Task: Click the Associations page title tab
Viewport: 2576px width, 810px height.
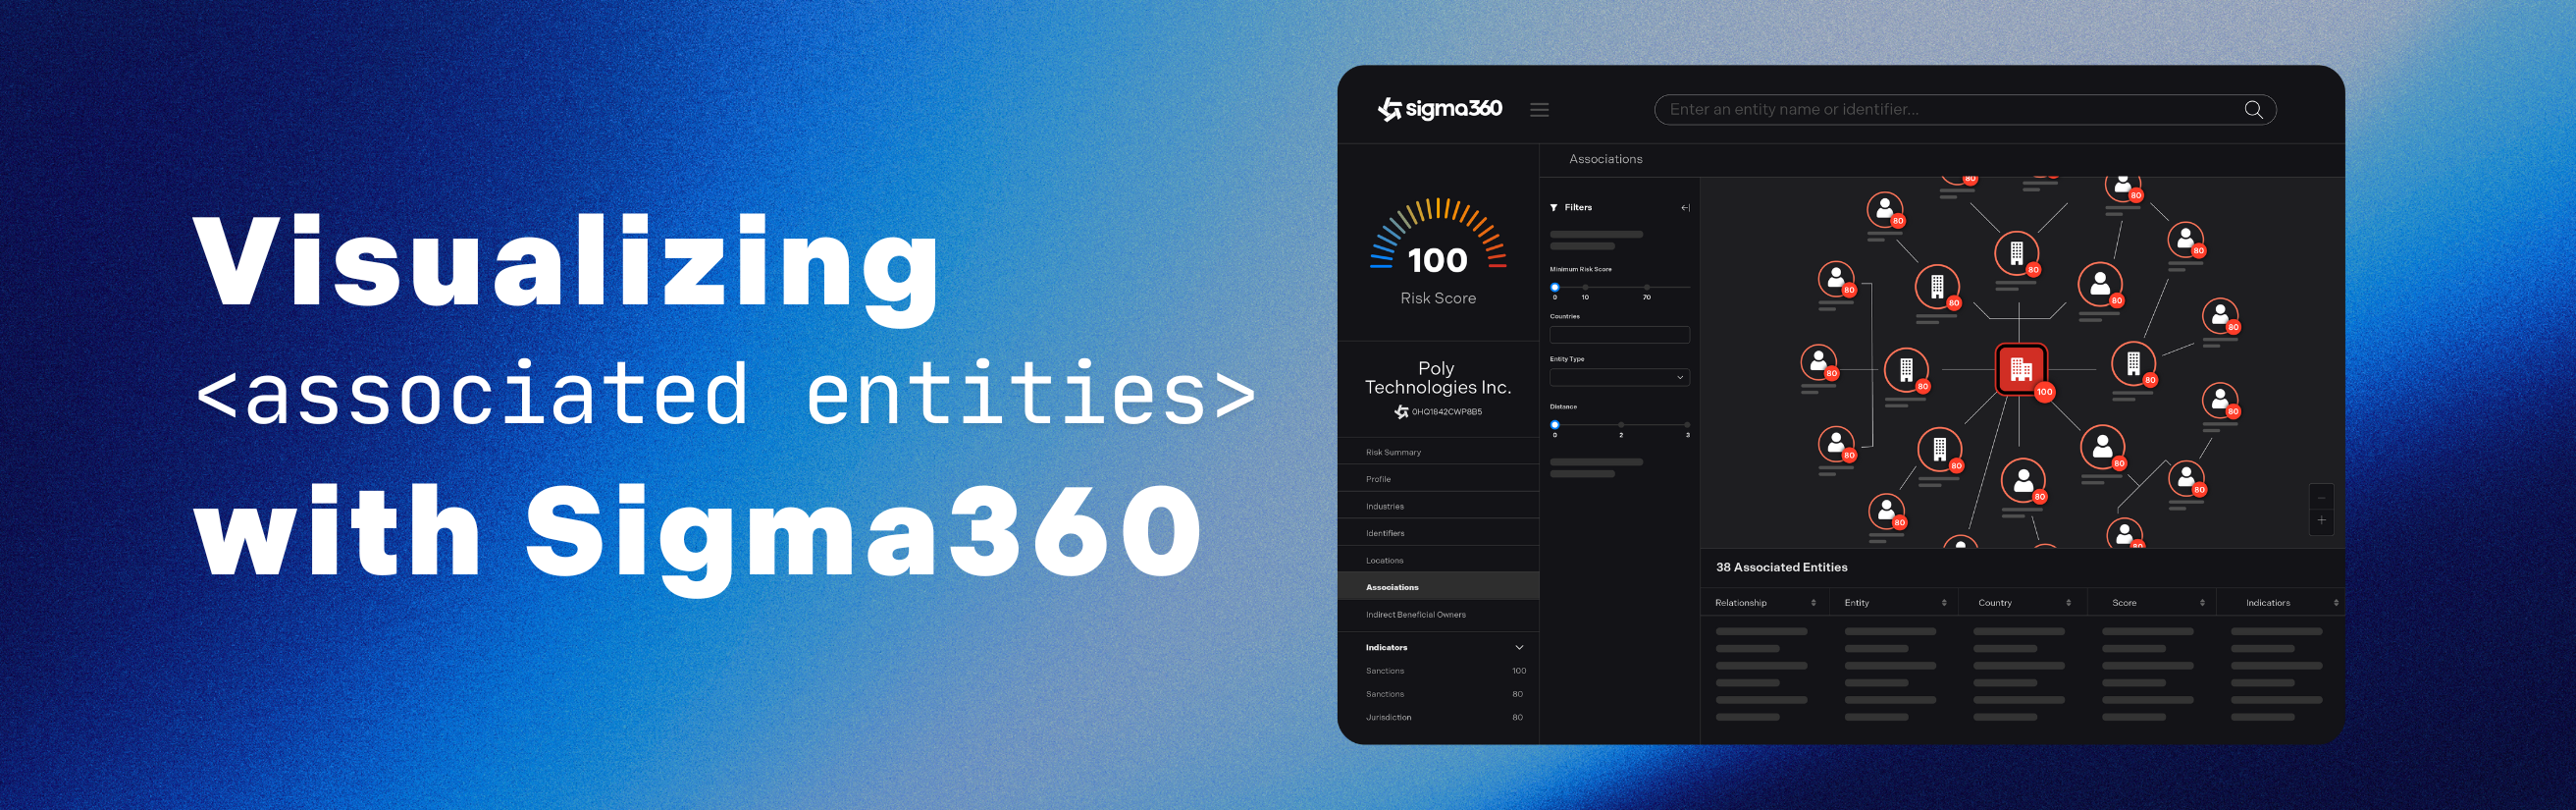Action: (x=1605, y=159)
